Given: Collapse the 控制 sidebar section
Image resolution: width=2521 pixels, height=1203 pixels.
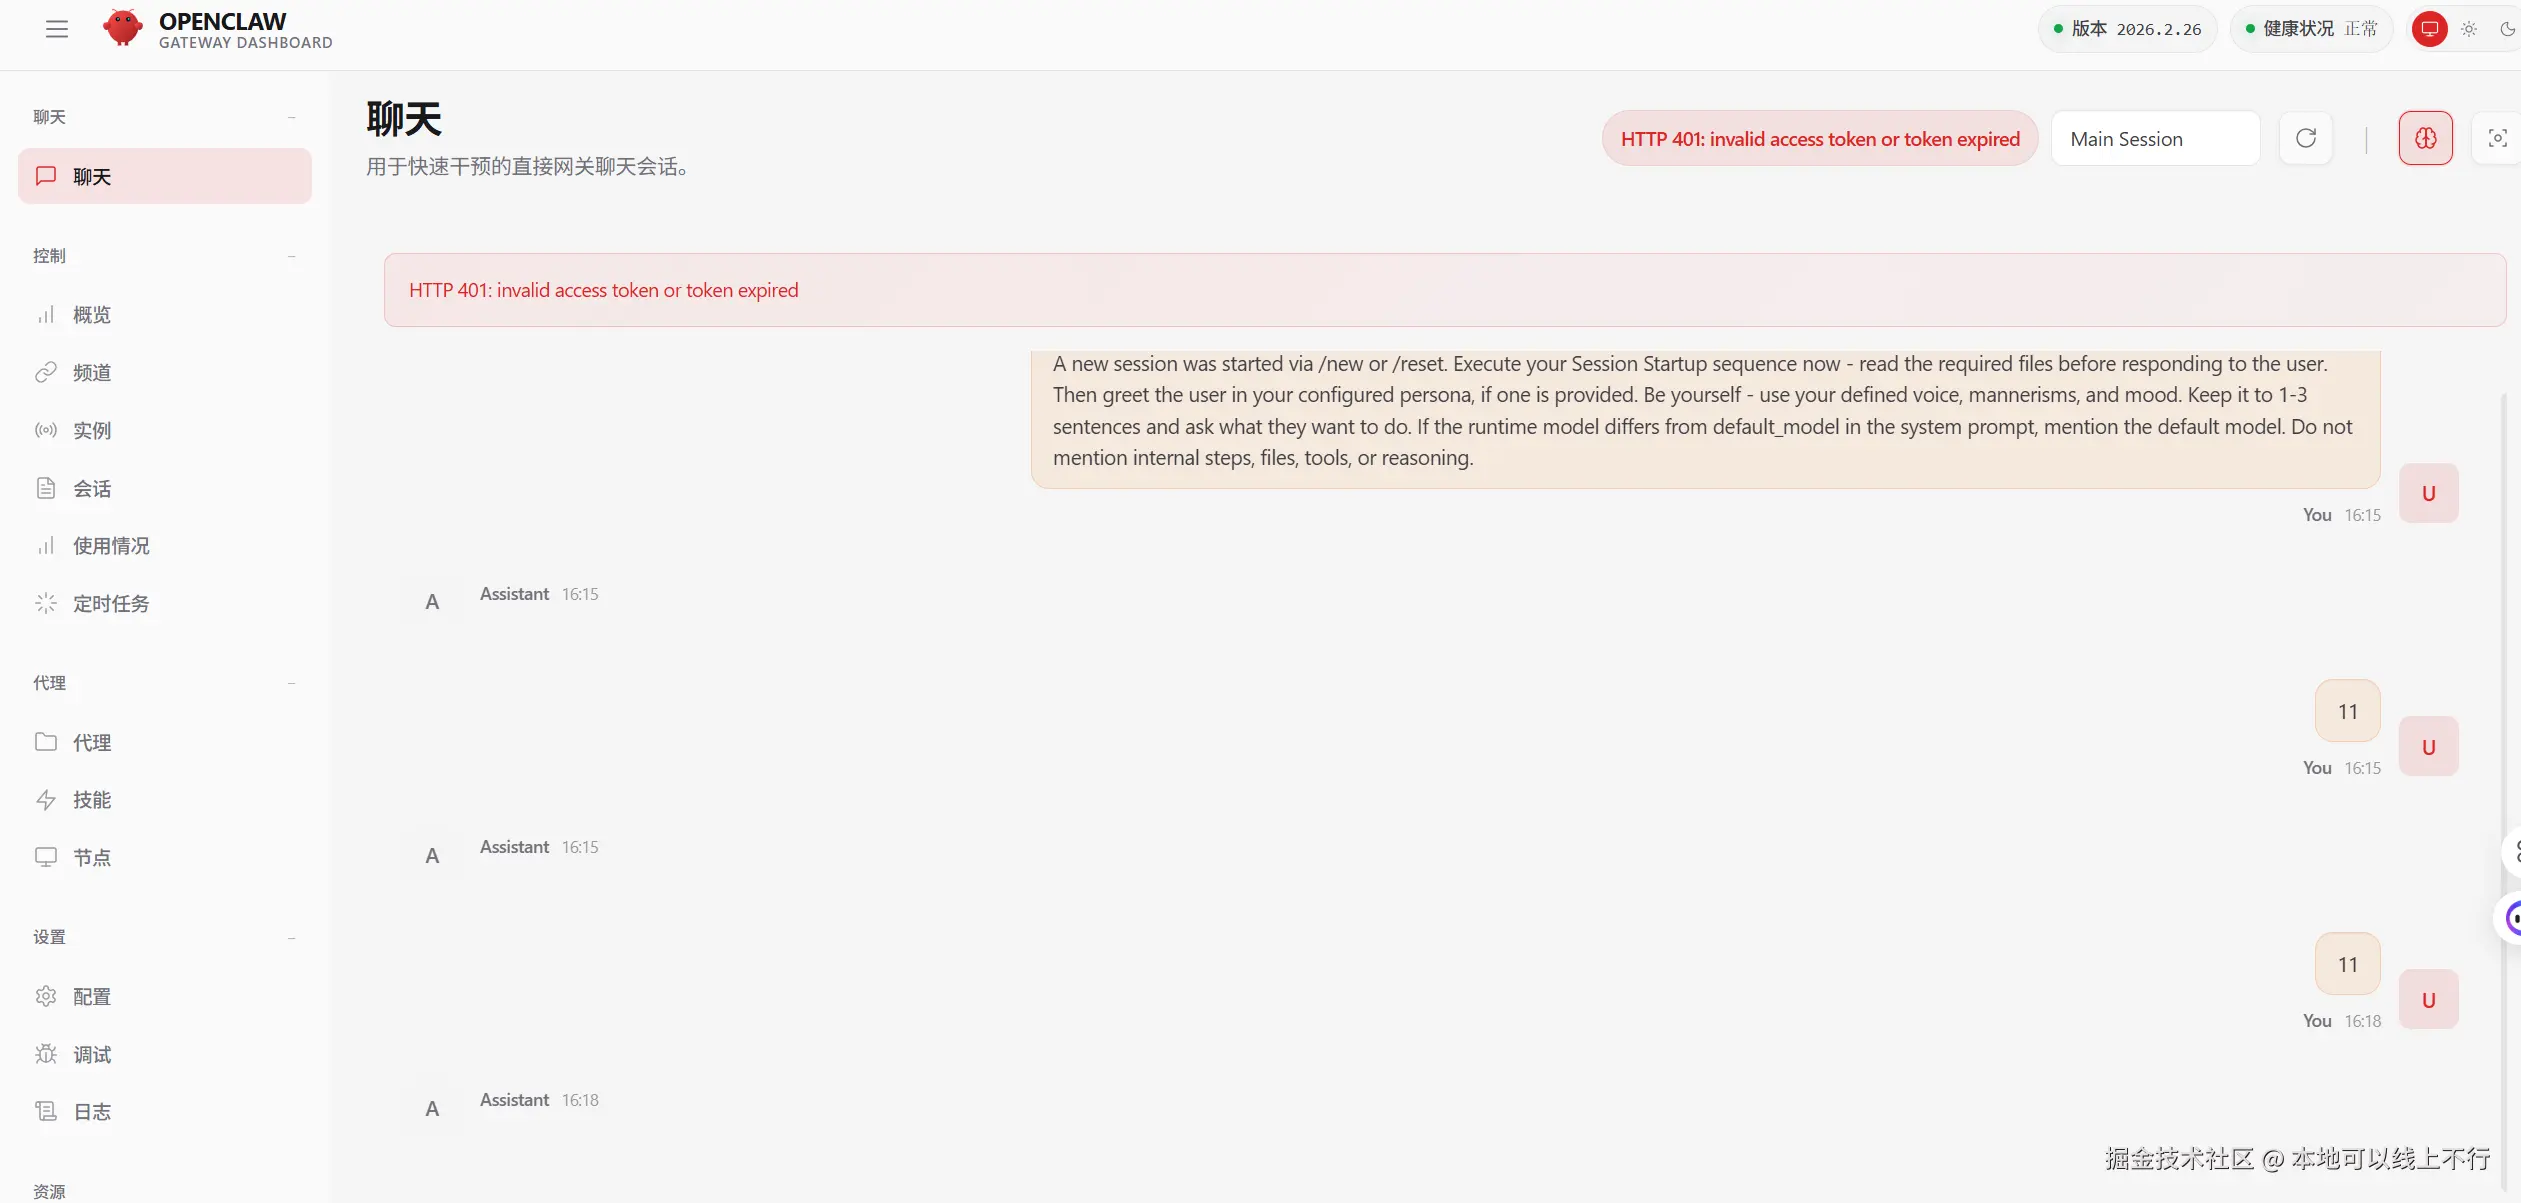Looking at the screenshot, I should point(291,256).
